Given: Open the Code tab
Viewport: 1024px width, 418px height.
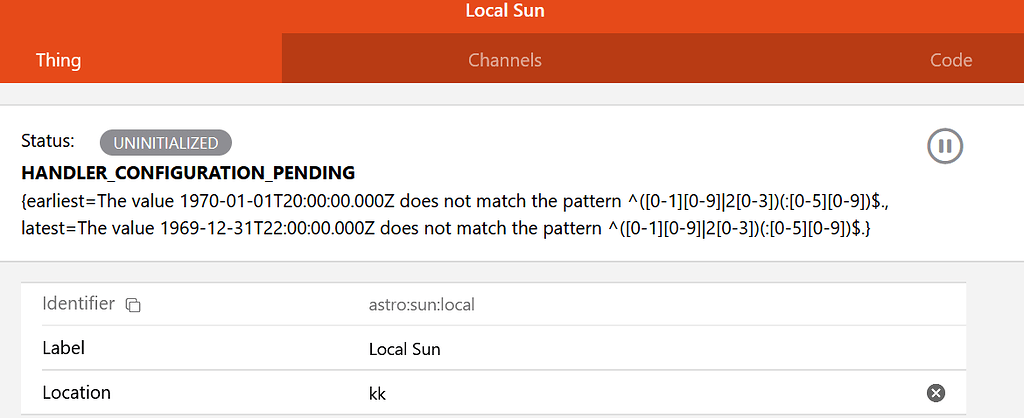Looking at the screenshot, I should point(950,60).
